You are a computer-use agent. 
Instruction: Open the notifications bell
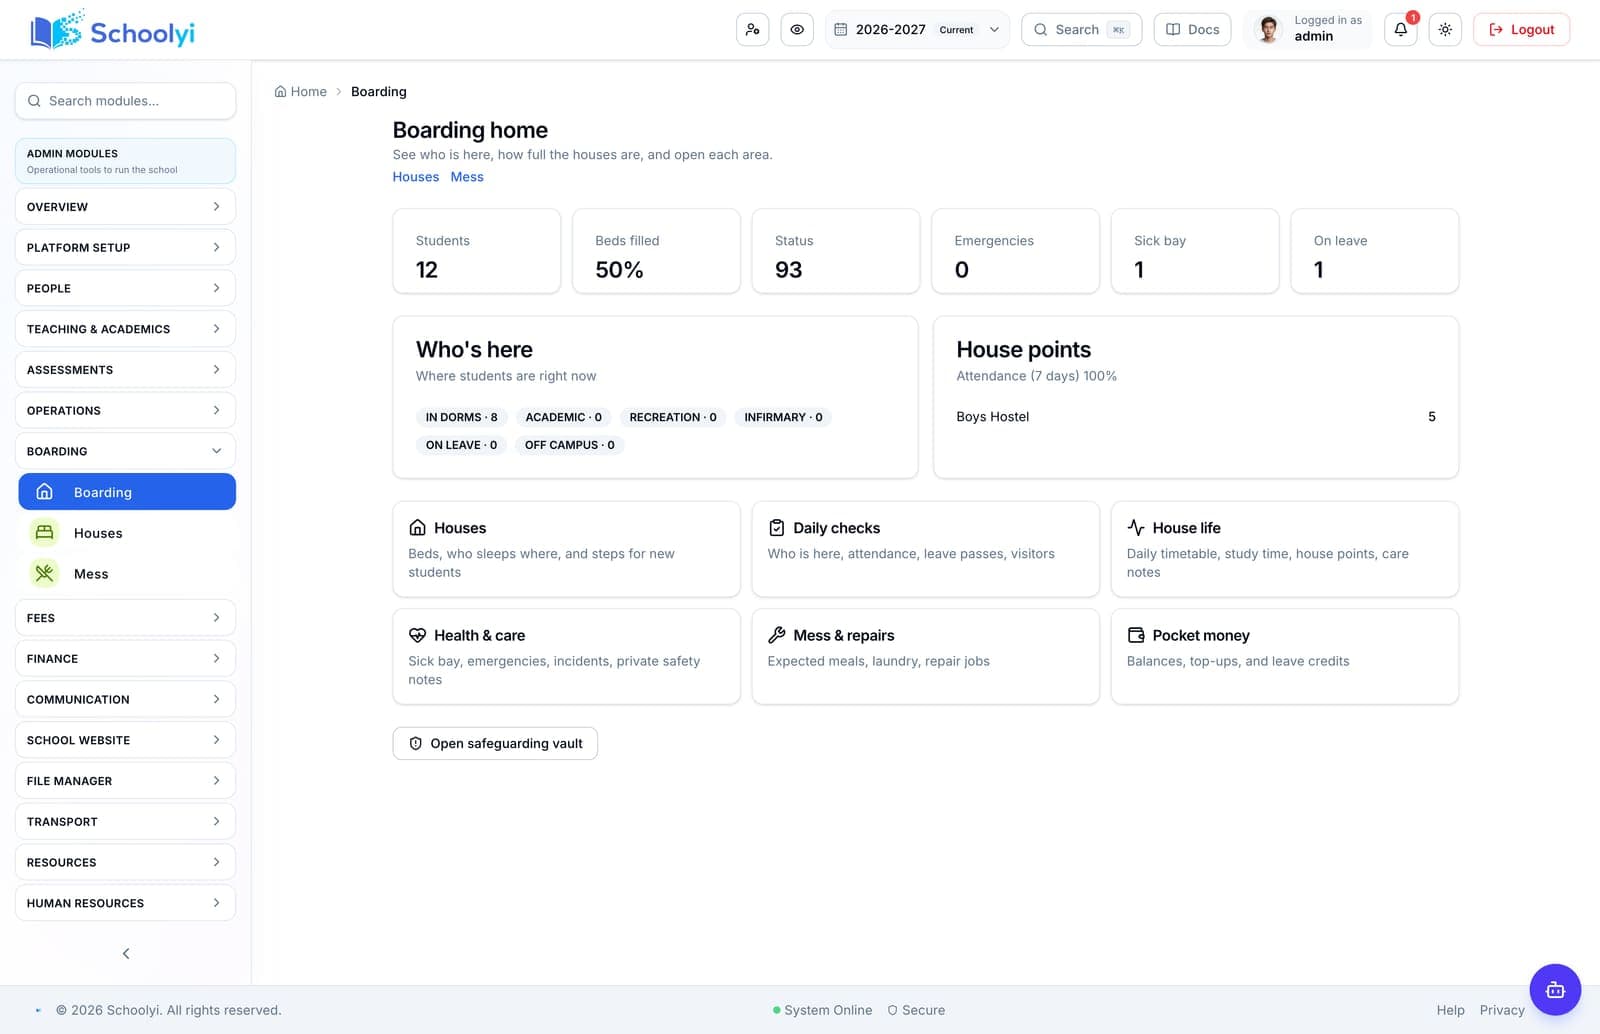click(x=1401, y=29)
